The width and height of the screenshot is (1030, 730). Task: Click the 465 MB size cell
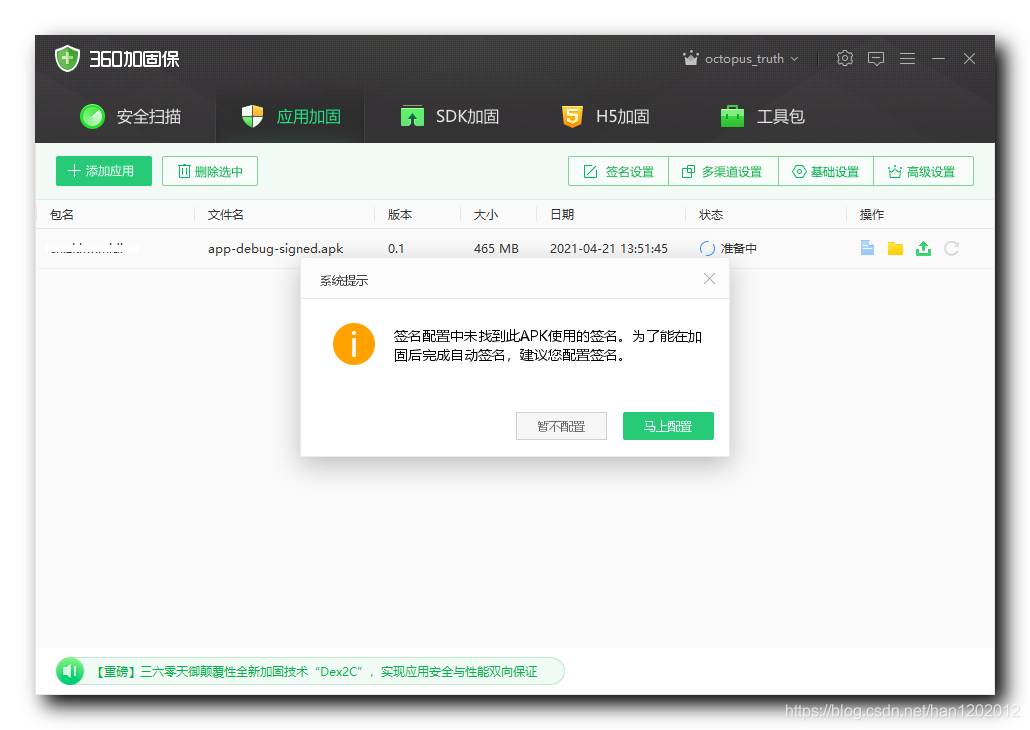pos(496,248)
